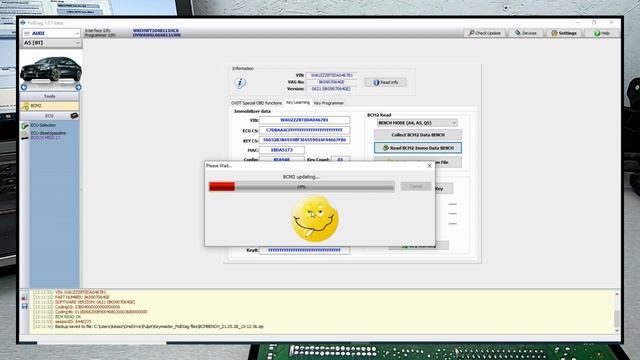Select the ECU Selection item
The height and width of the screenshot is (360, 640).
point(43,125)
